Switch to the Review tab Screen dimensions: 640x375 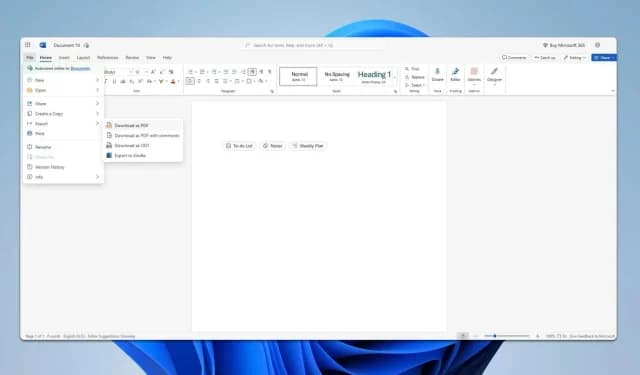point(132,58)
